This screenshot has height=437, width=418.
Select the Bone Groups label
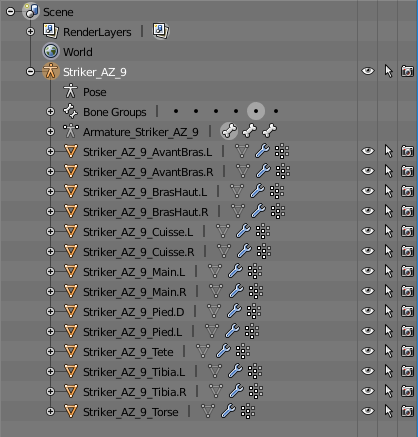click(x=115, y=112)
